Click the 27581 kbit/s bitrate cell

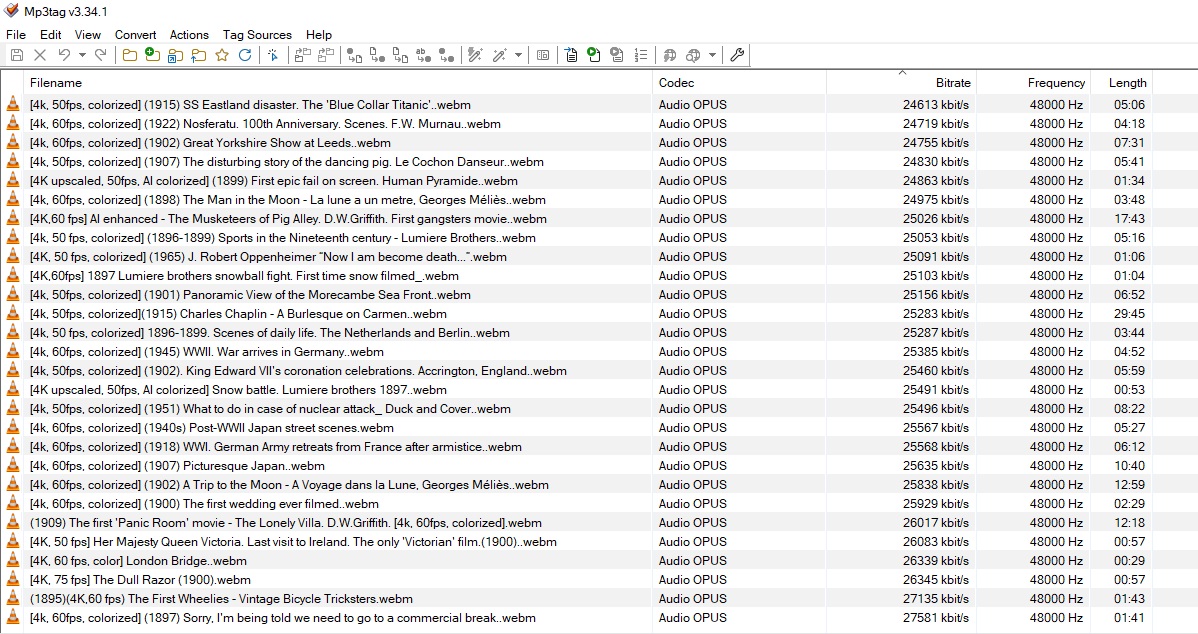(x=936, y=618)
